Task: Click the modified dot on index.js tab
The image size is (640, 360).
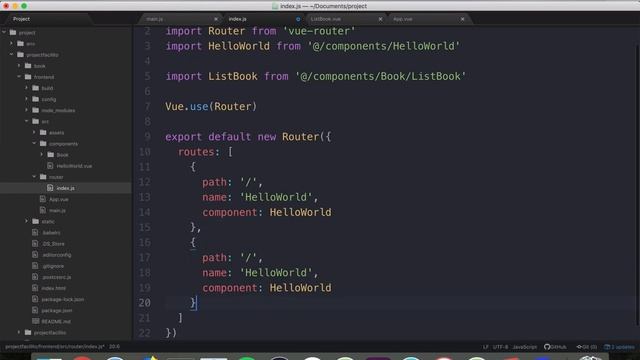Action: [298, 19]
